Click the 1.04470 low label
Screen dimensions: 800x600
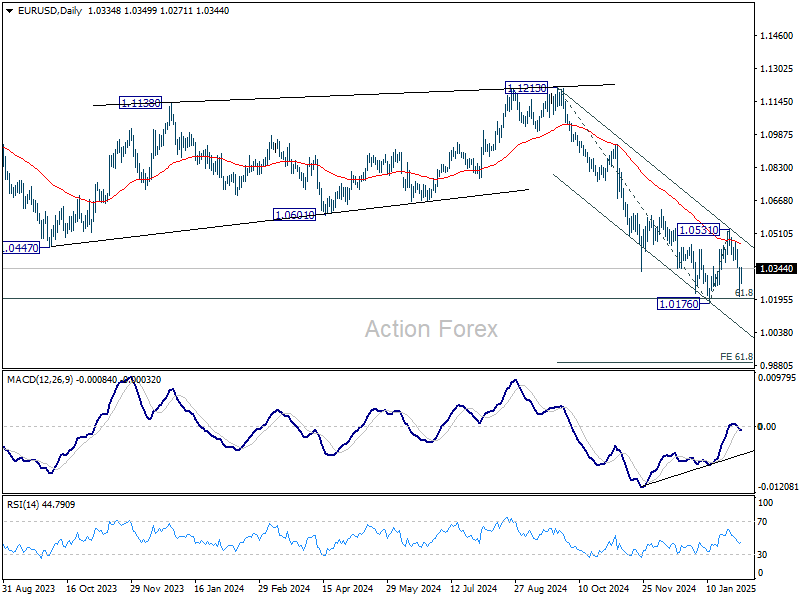(20, 247)
